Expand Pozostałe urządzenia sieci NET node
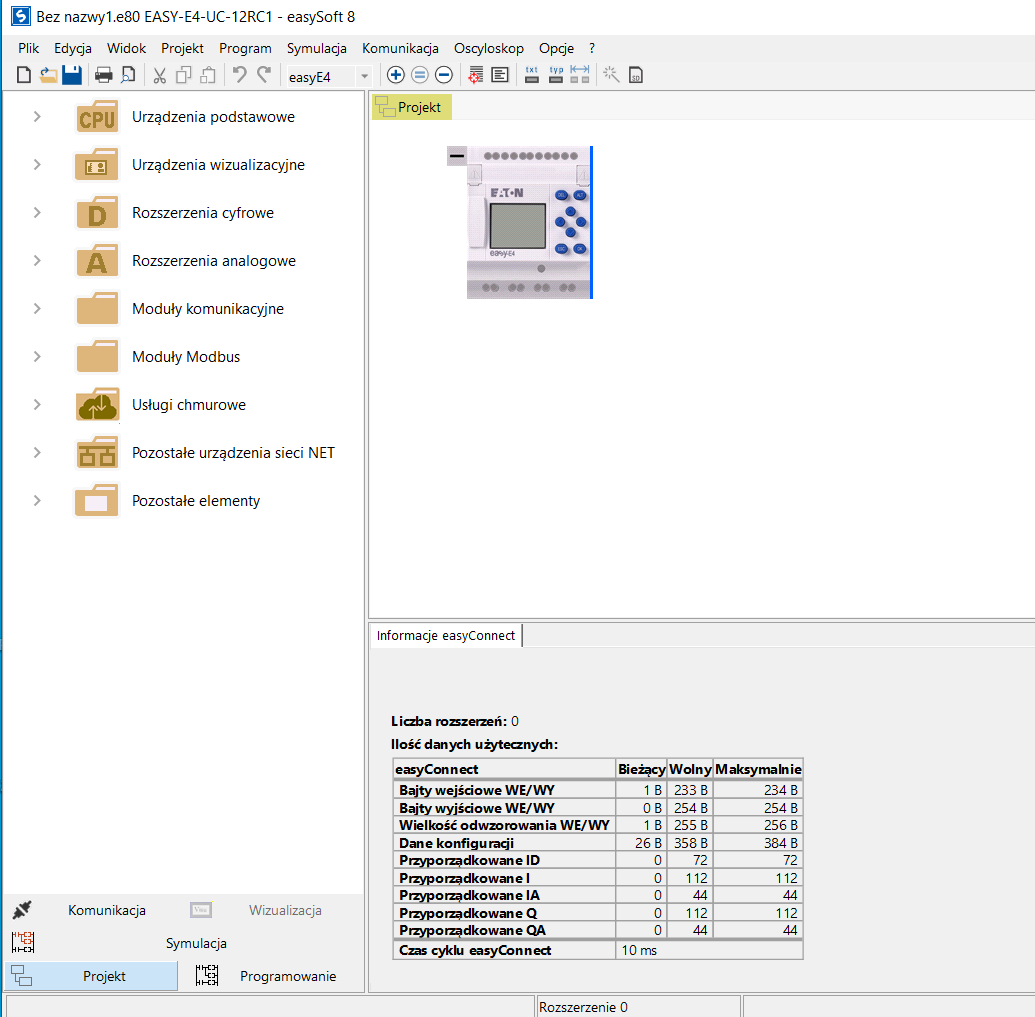The height and width of the screenshot is (1017, 1035). [x=37, y=453]
